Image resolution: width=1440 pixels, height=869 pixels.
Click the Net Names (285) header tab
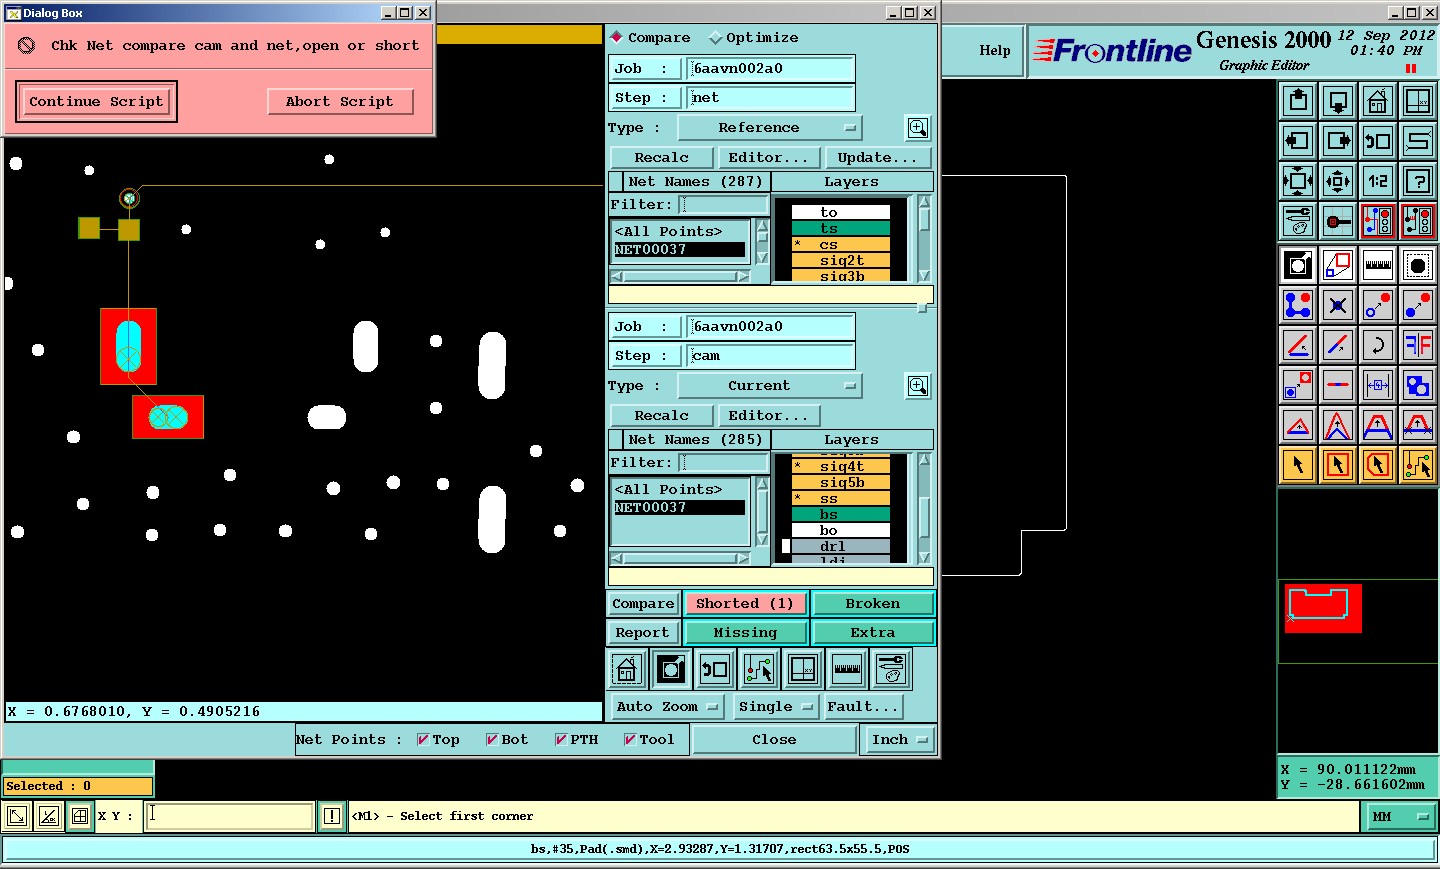pos(694,440)
